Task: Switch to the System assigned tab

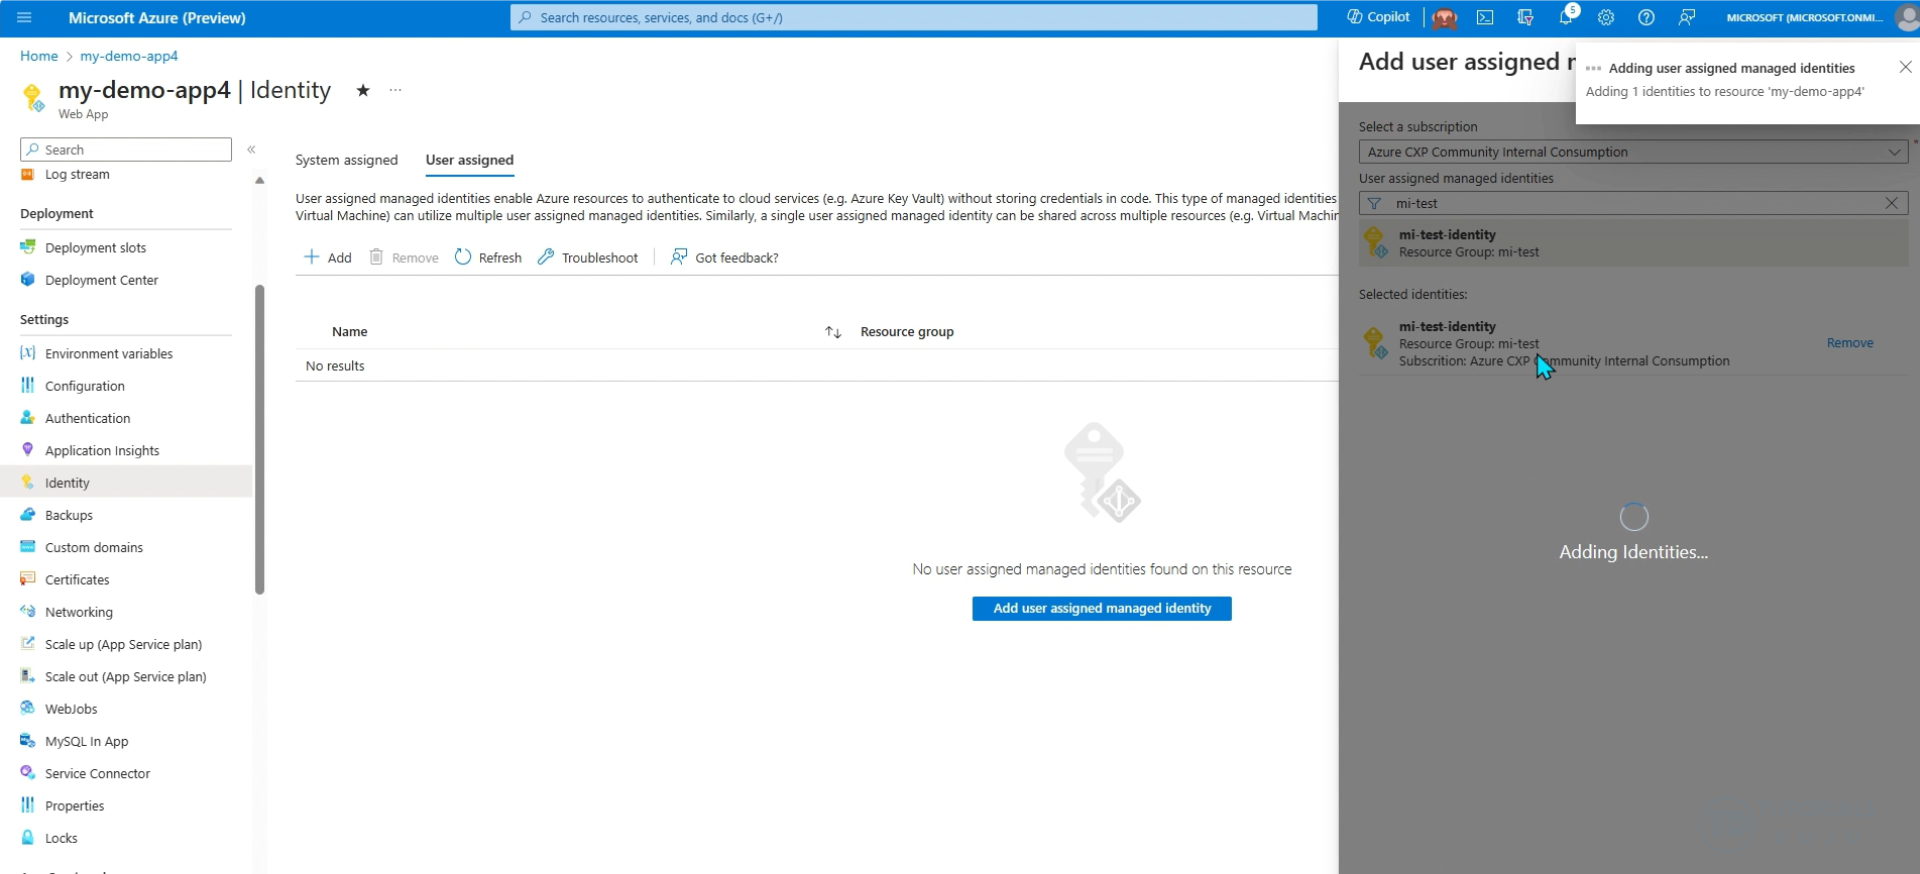Action: [x=346, y=160]
